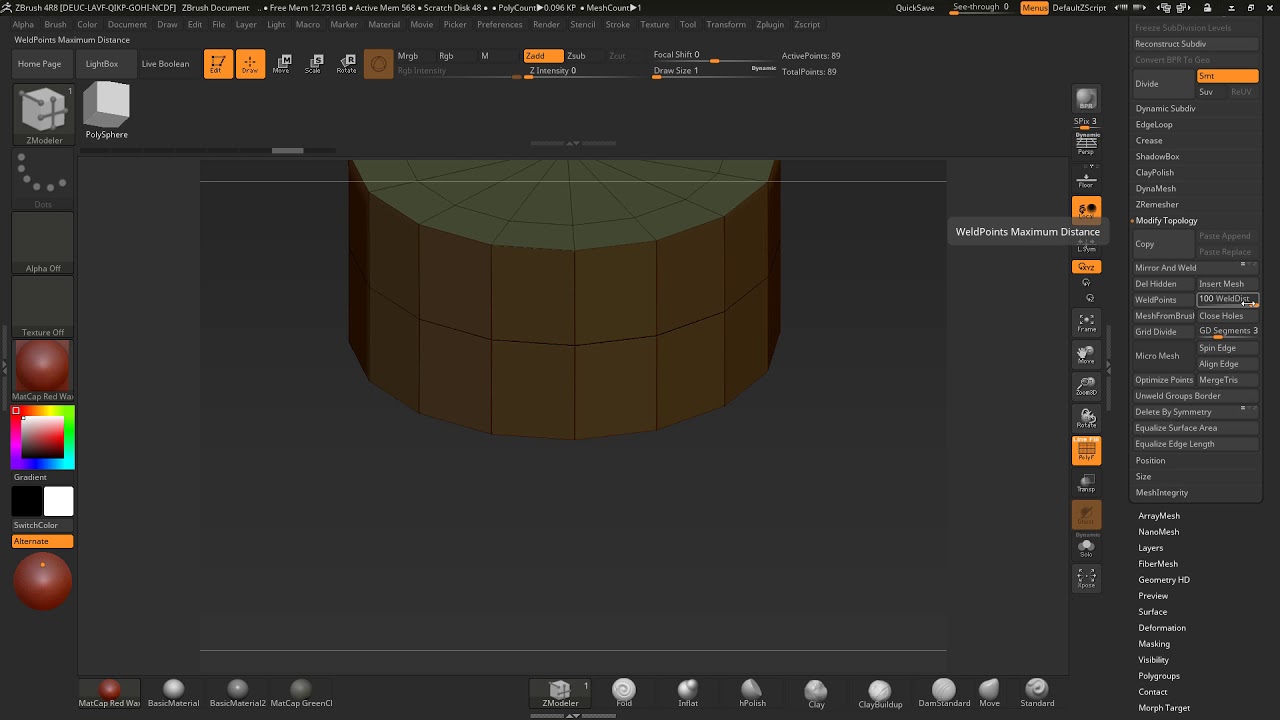1280x720 pixels.
Task: Open the Texture Off selector
Action: pyautogui.click(x=43, y=307)
